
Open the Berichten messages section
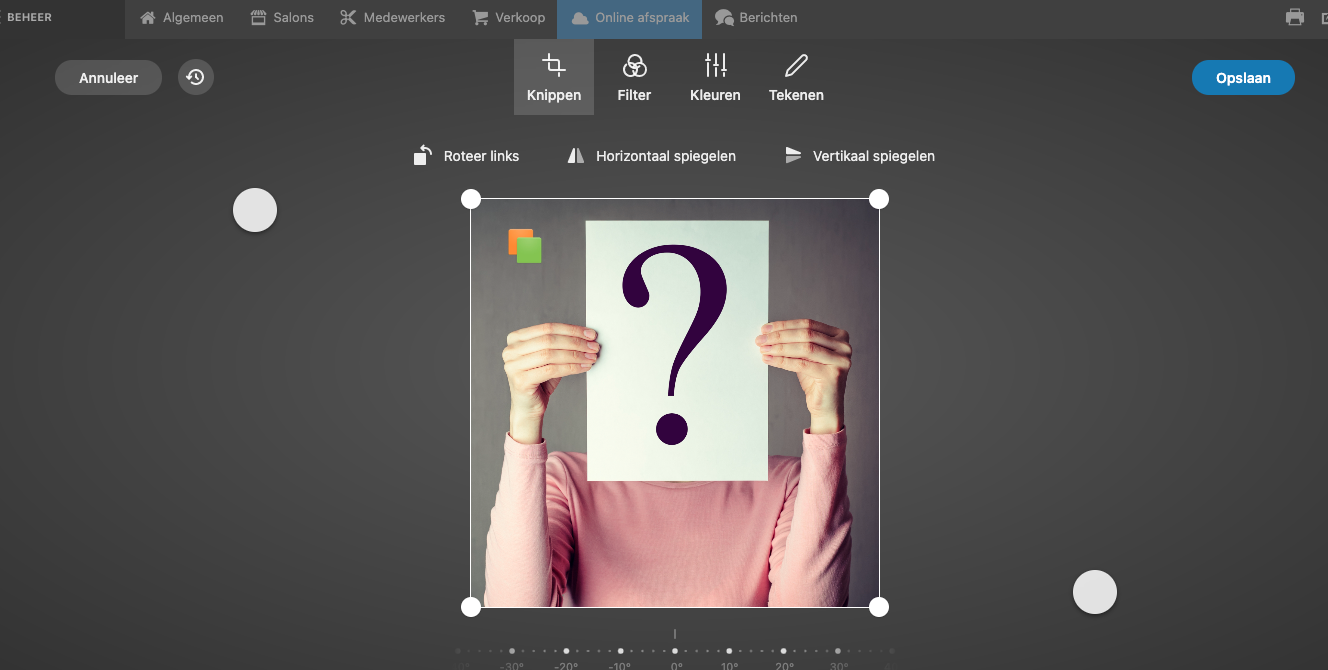click(756, 18)
